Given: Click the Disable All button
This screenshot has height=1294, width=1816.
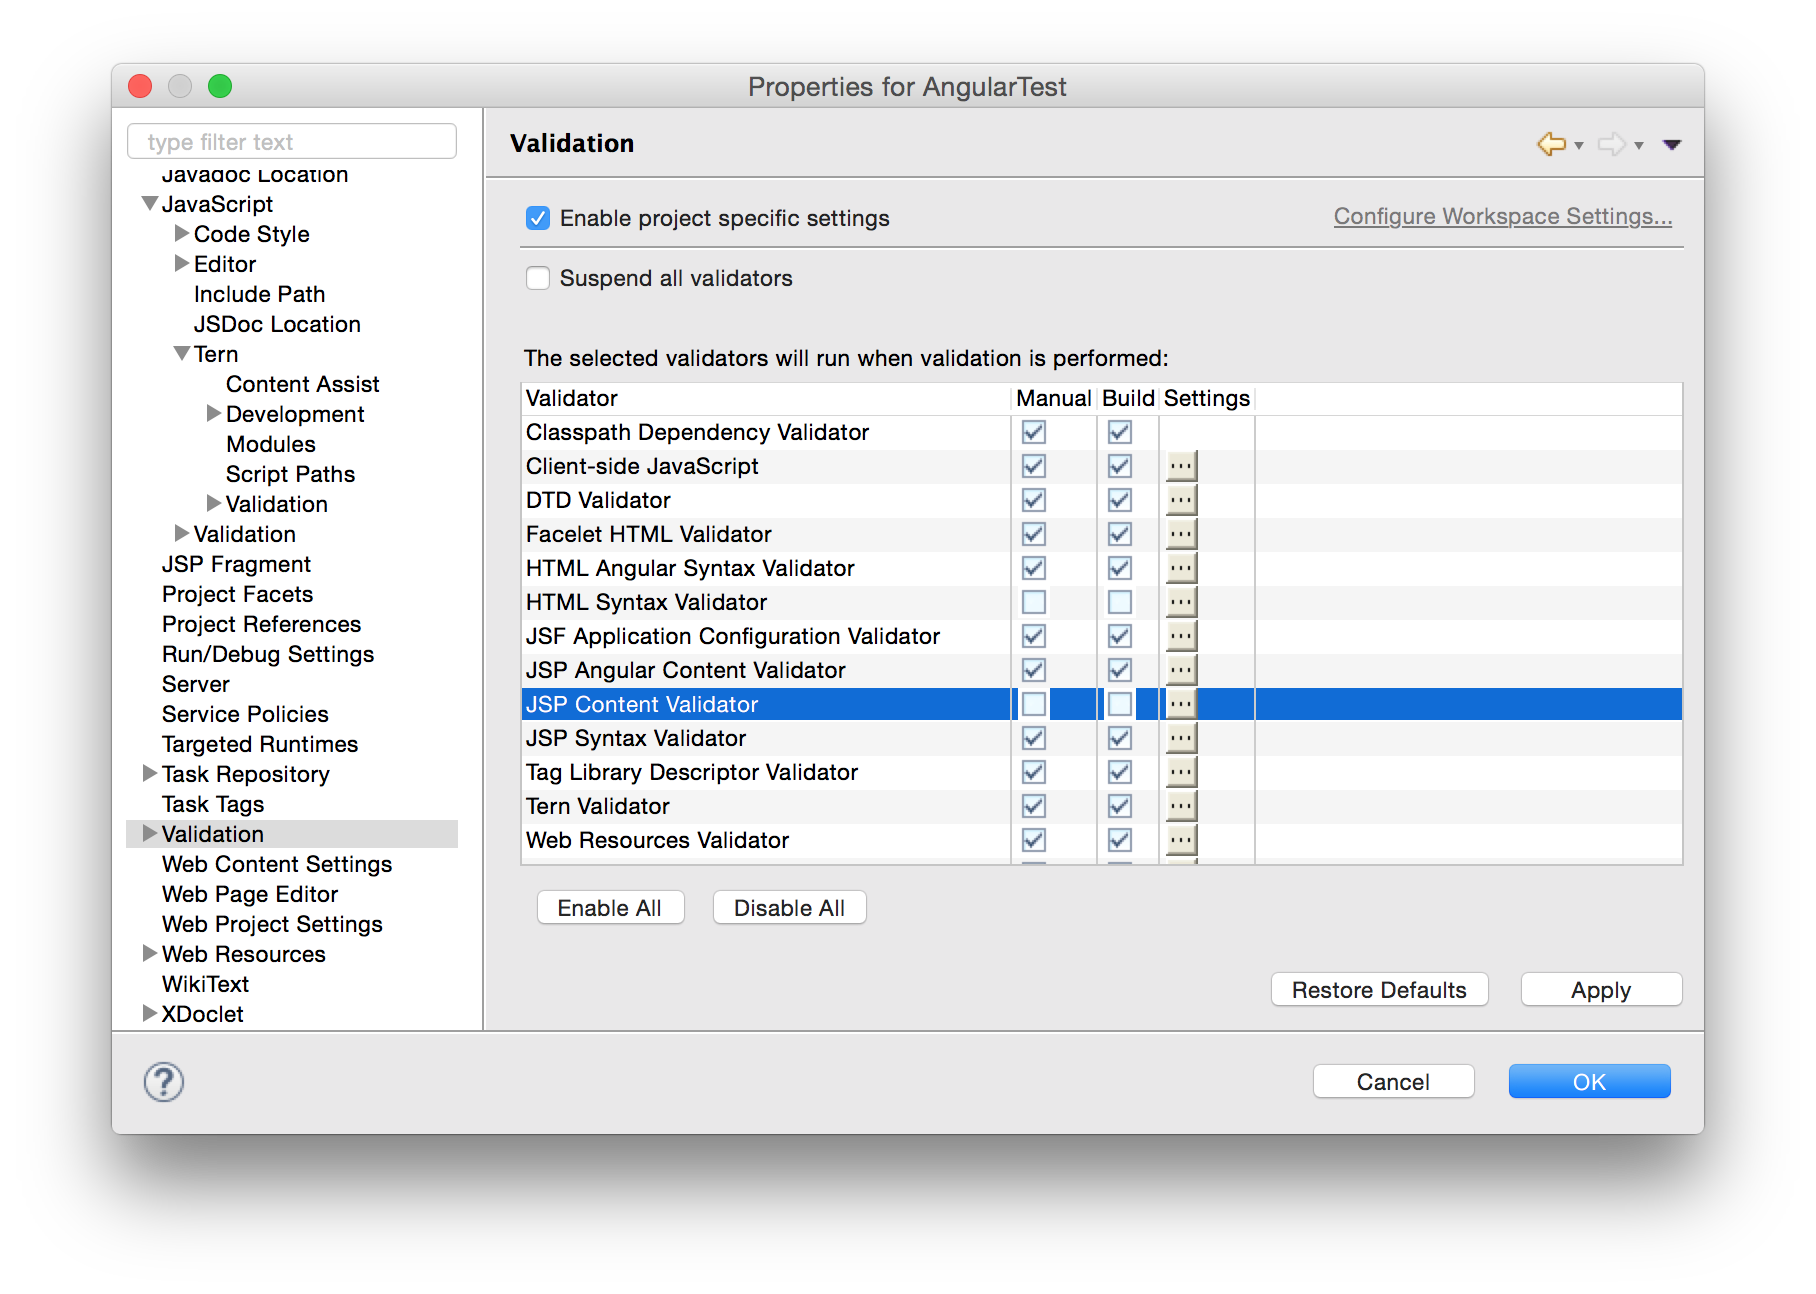Looking at the screenshot, I should [x=789, y=908].
